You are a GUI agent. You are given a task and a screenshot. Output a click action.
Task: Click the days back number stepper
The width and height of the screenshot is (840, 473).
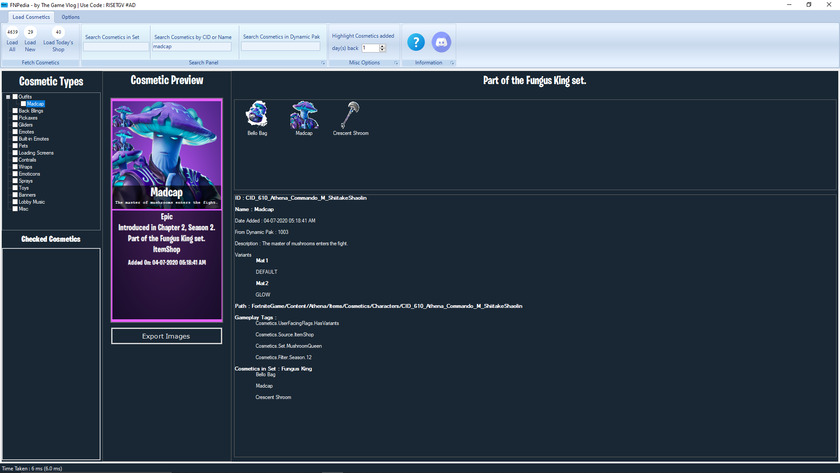[x=382, y=48]
